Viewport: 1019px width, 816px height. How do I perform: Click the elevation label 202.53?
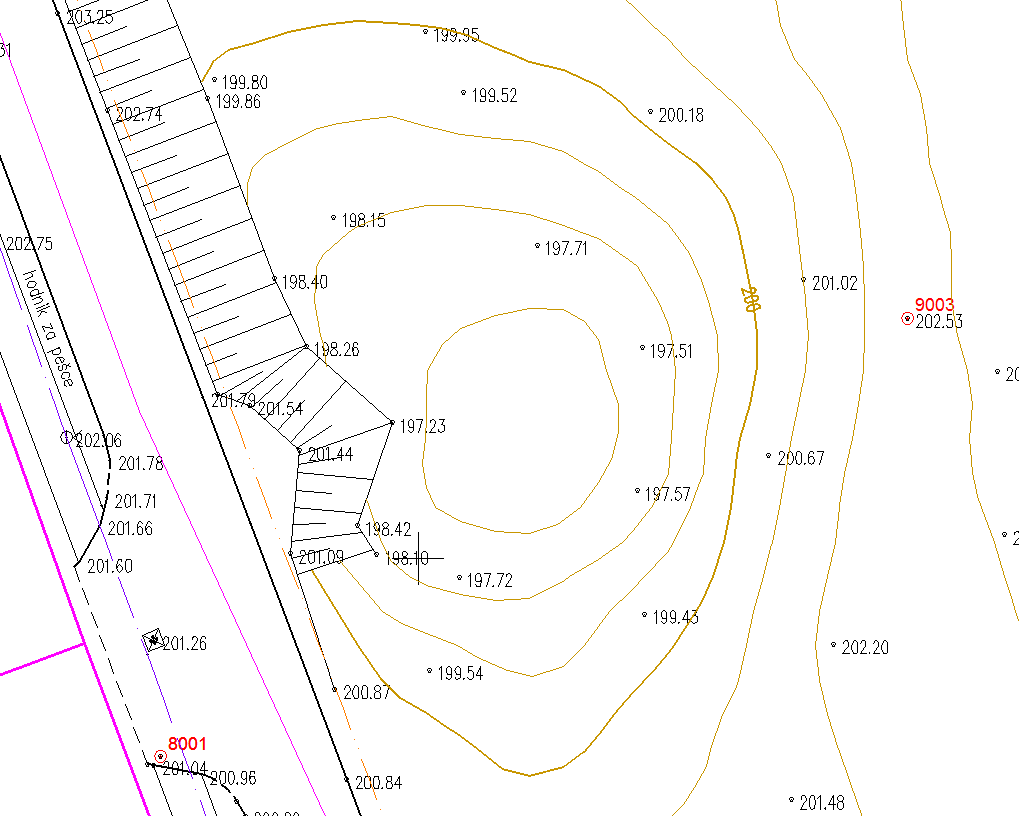coord(939,322)
